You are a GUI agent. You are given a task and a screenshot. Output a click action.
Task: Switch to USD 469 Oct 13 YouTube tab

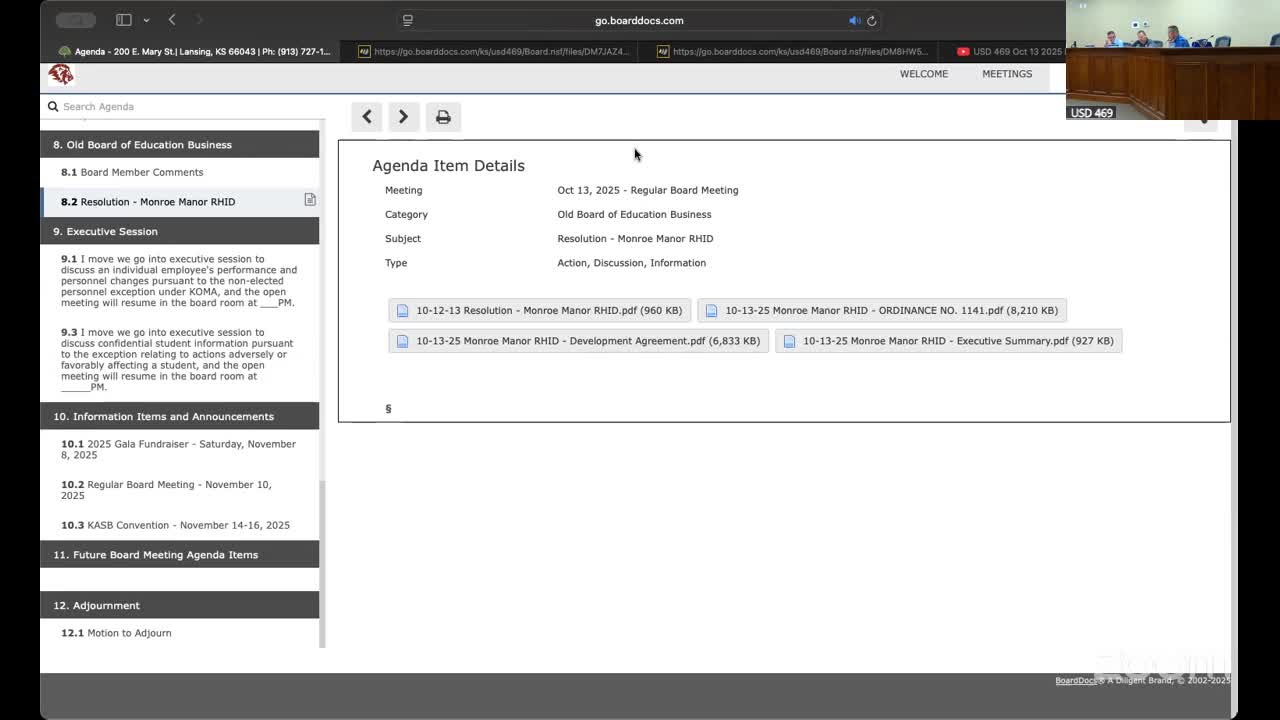1010,51
